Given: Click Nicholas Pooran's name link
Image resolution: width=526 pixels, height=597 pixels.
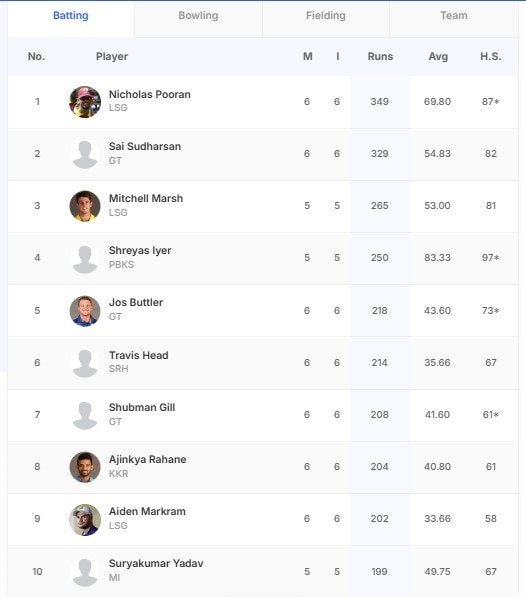Looking at the screenshot, I should [x=150, y=94].
